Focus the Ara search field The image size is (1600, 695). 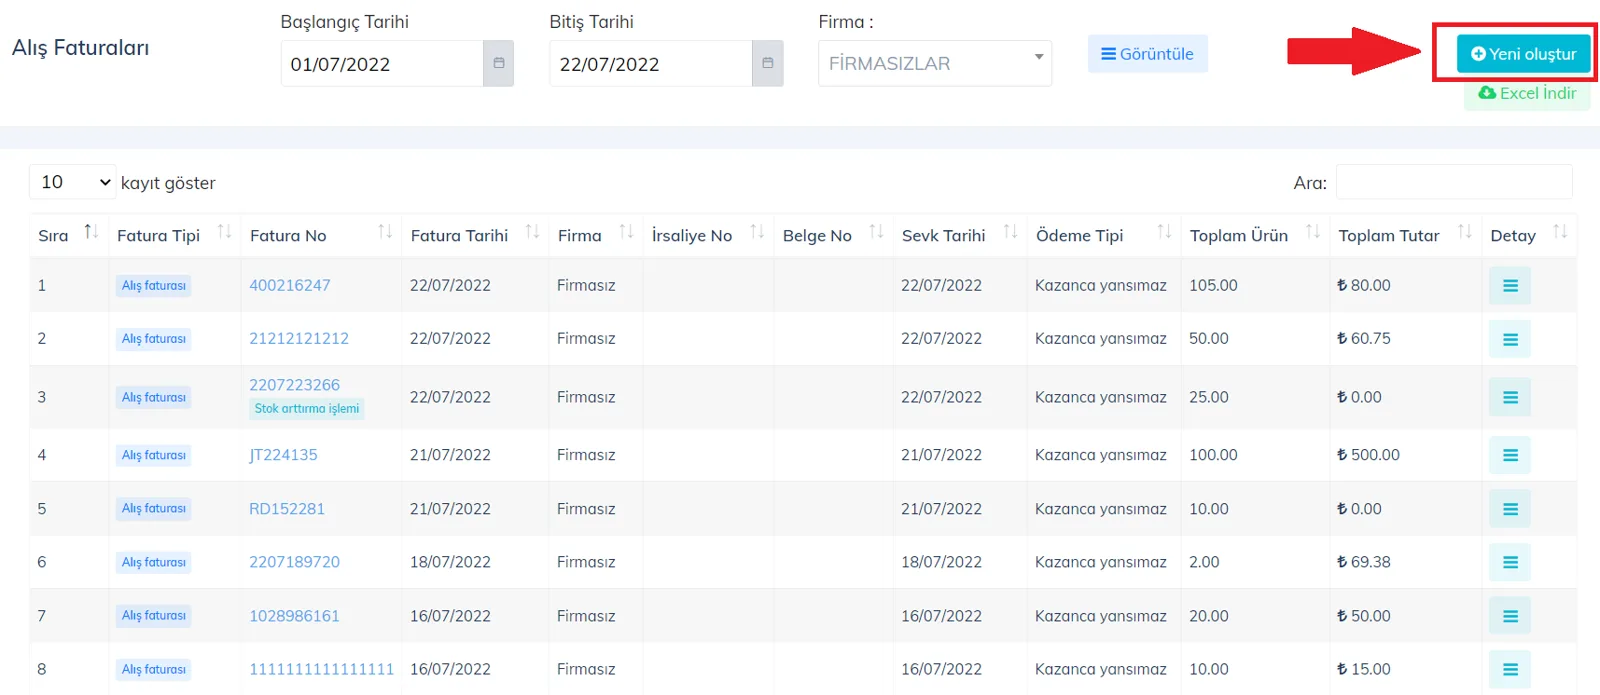click(x=1454, y=182)
